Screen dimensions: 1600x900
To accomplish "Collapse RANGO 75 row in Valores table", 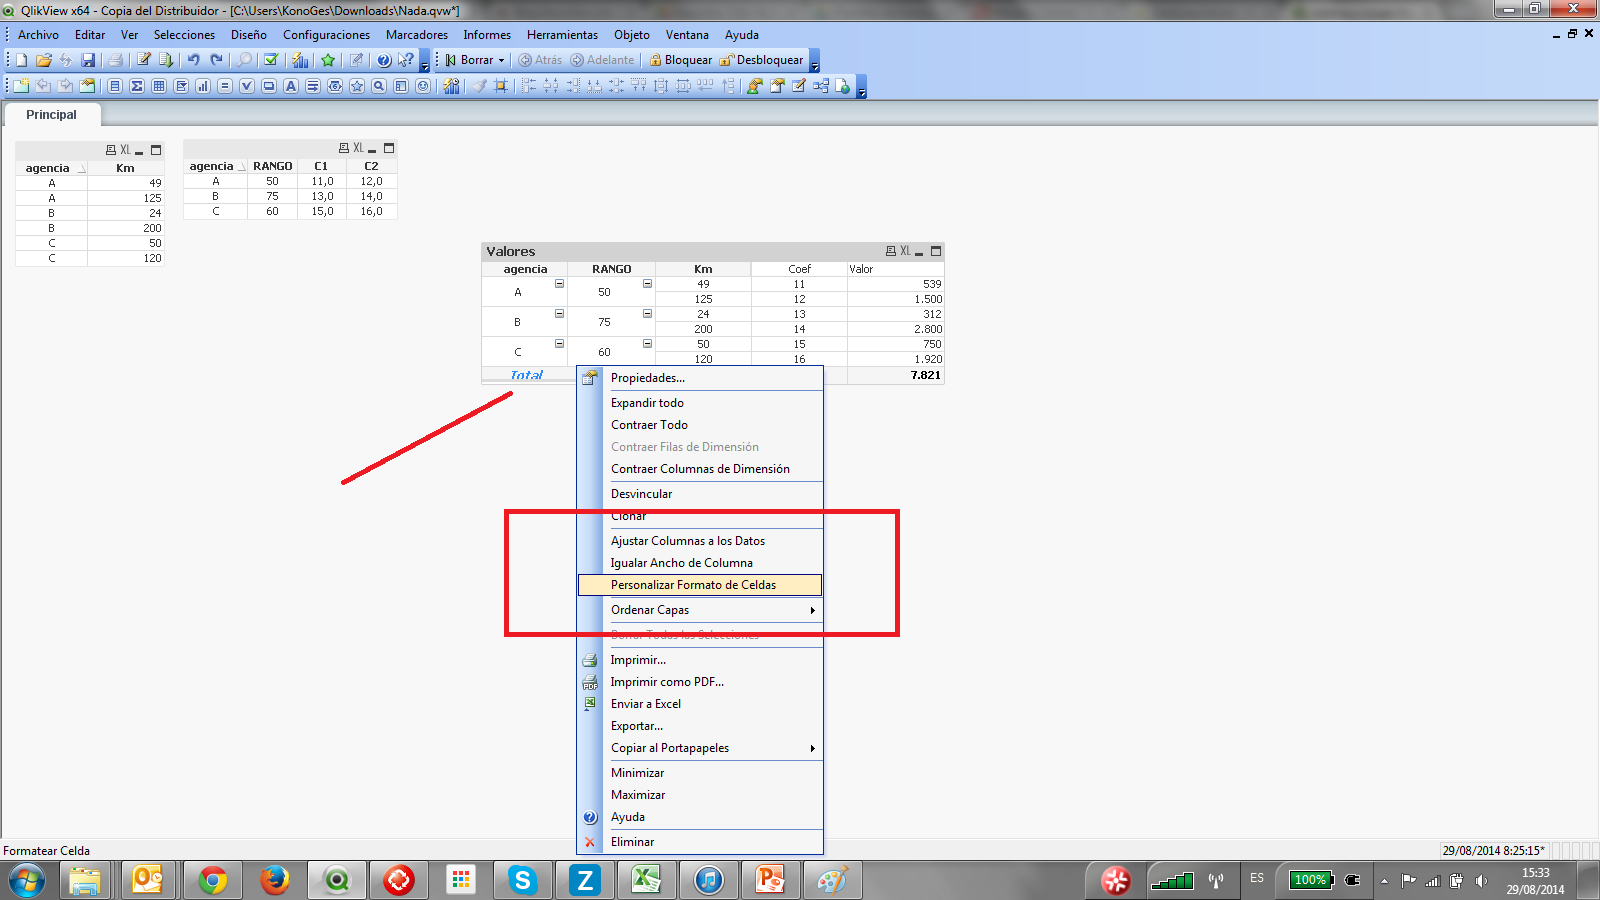I will 647,314.
